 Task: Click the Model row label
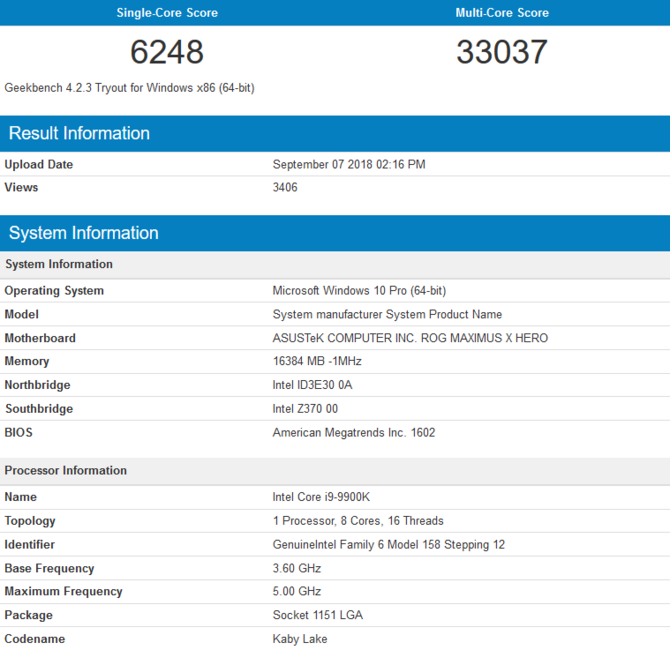[21, 315]
